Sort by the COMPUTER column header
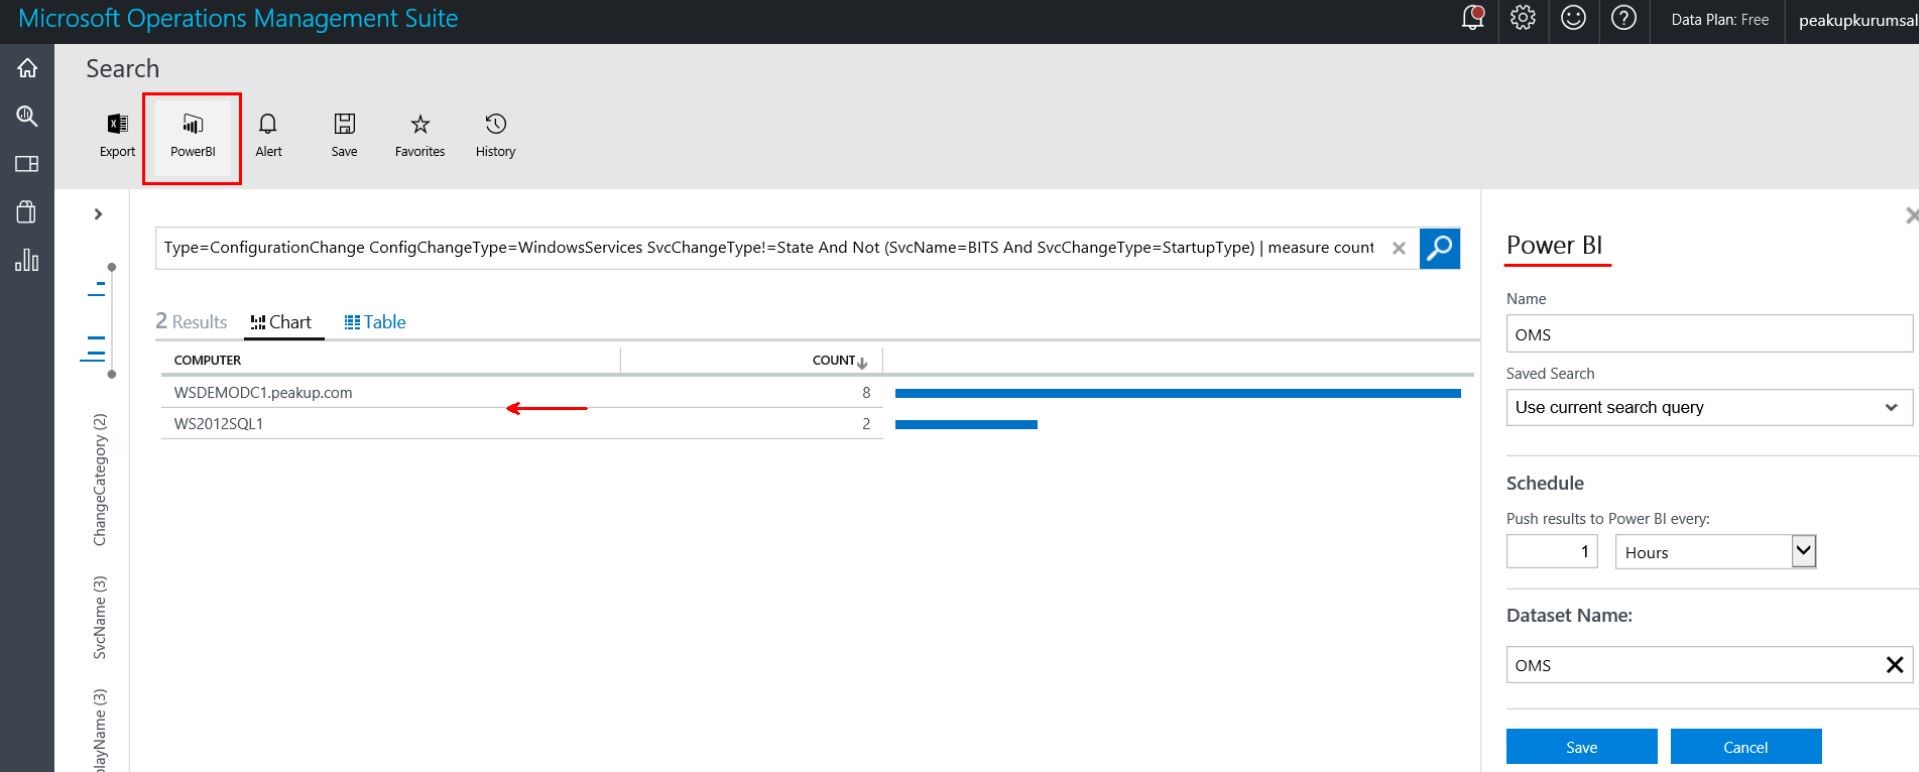The height and width of the screenshot is (772, 1919). point(207,360)
